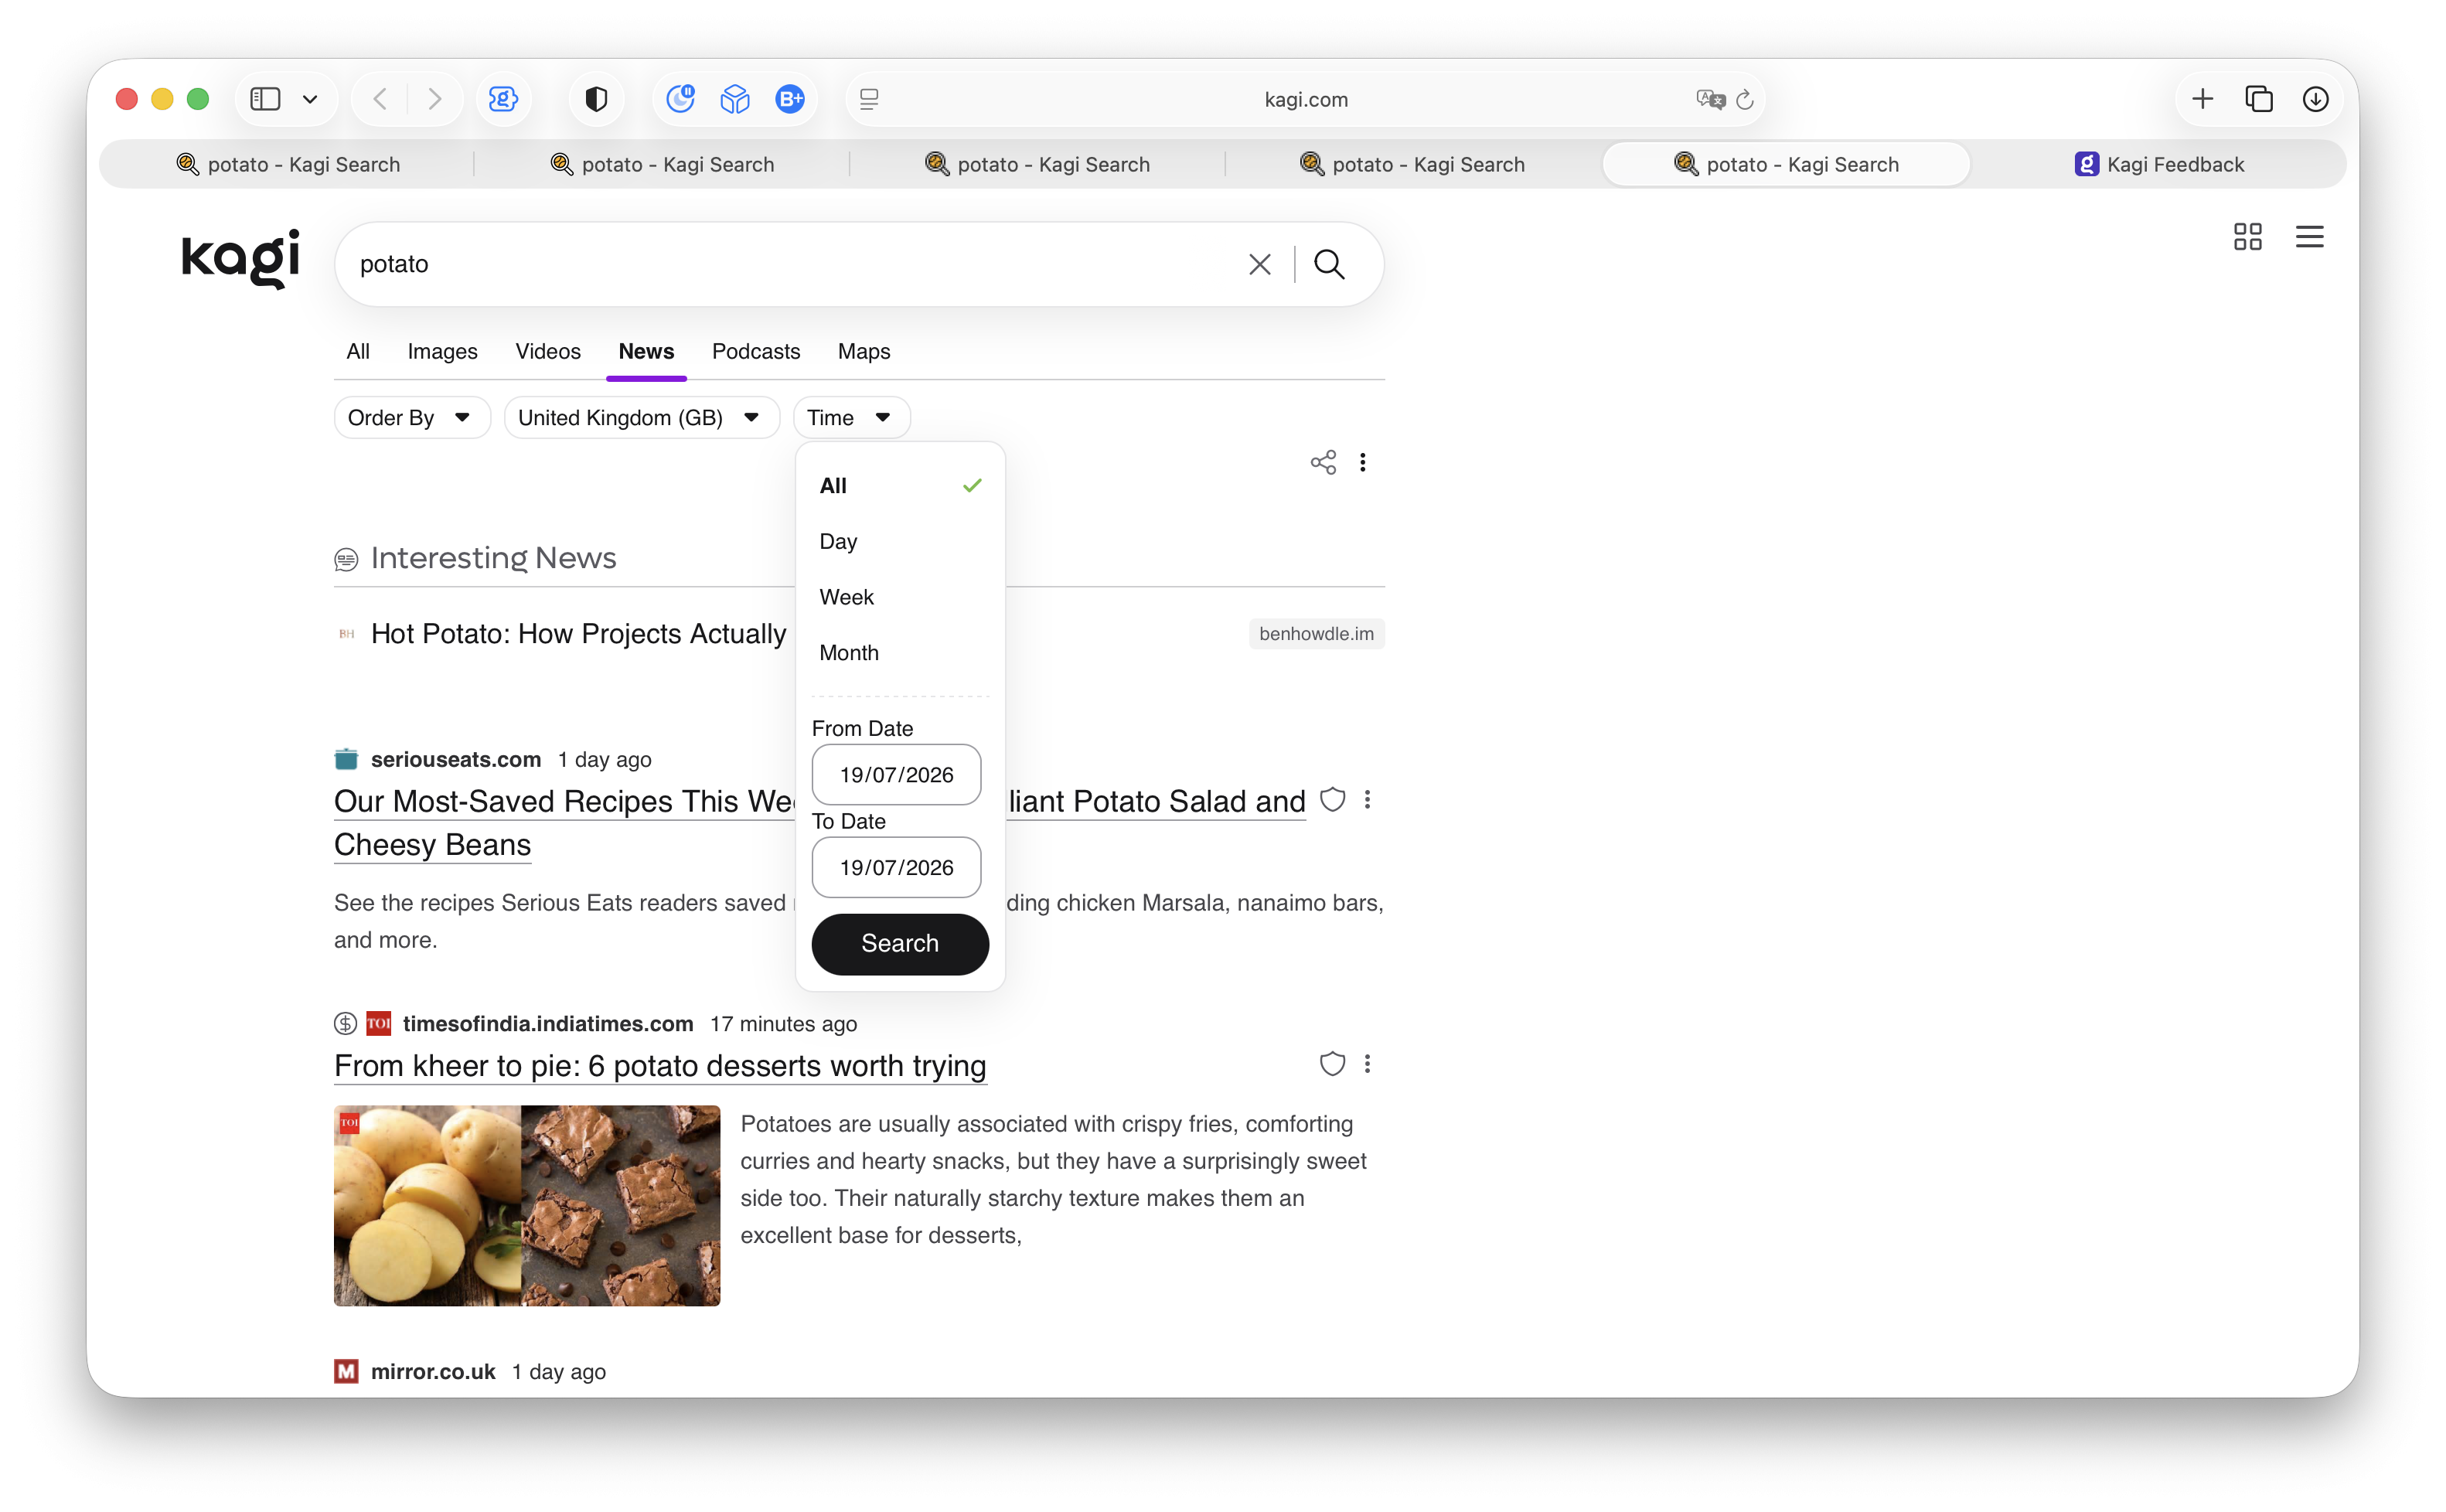
Task: Click the shield icon beside potato desserts result
Action: [1332, 1064]
